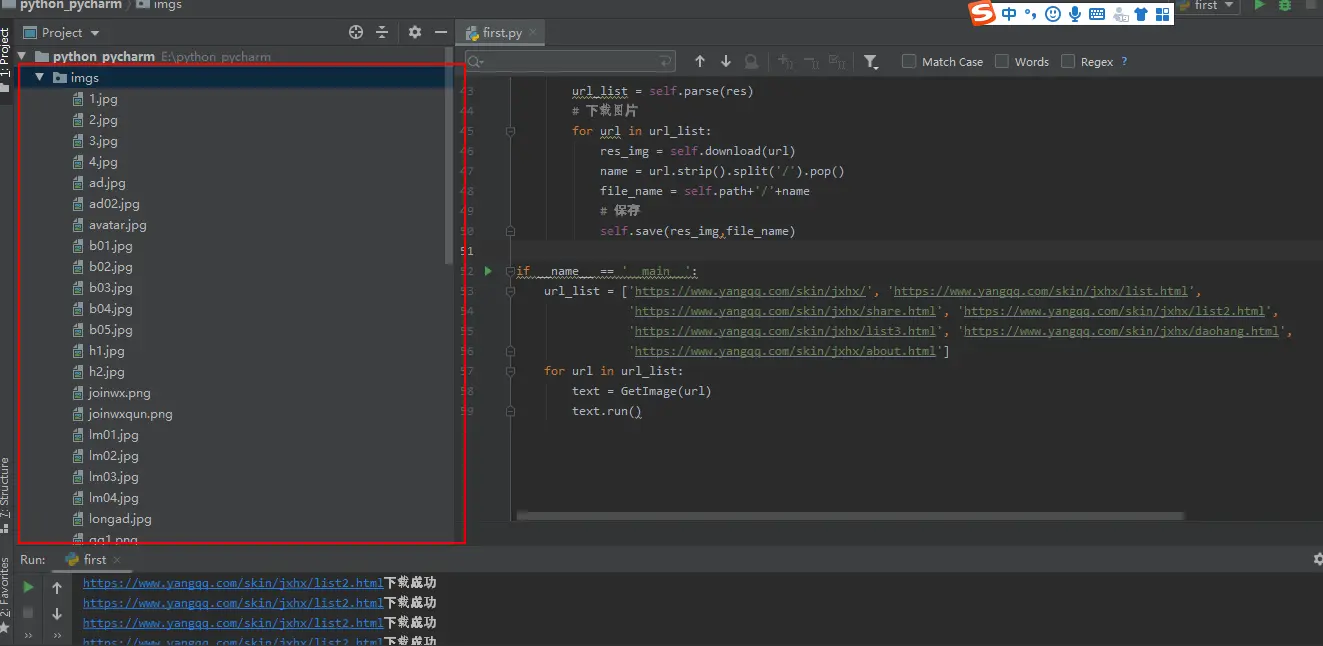
Task: Run the program with top toolbar green arrow
Action: [1260, 5]
